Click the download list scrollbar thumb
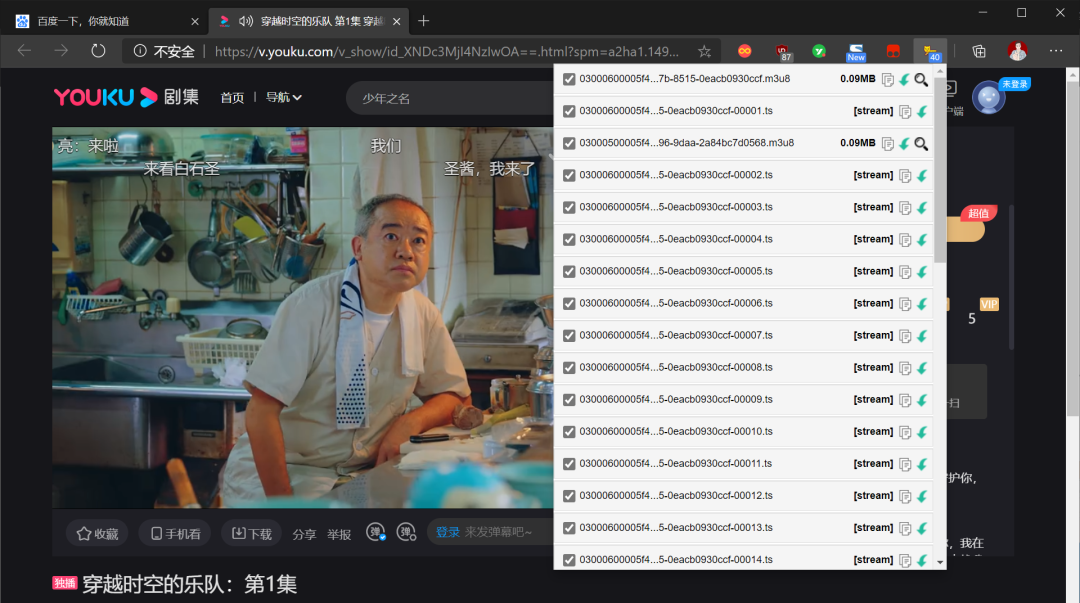Viewport: 1080px width, 603px height. pyautogui.click(x=939, y=170)
